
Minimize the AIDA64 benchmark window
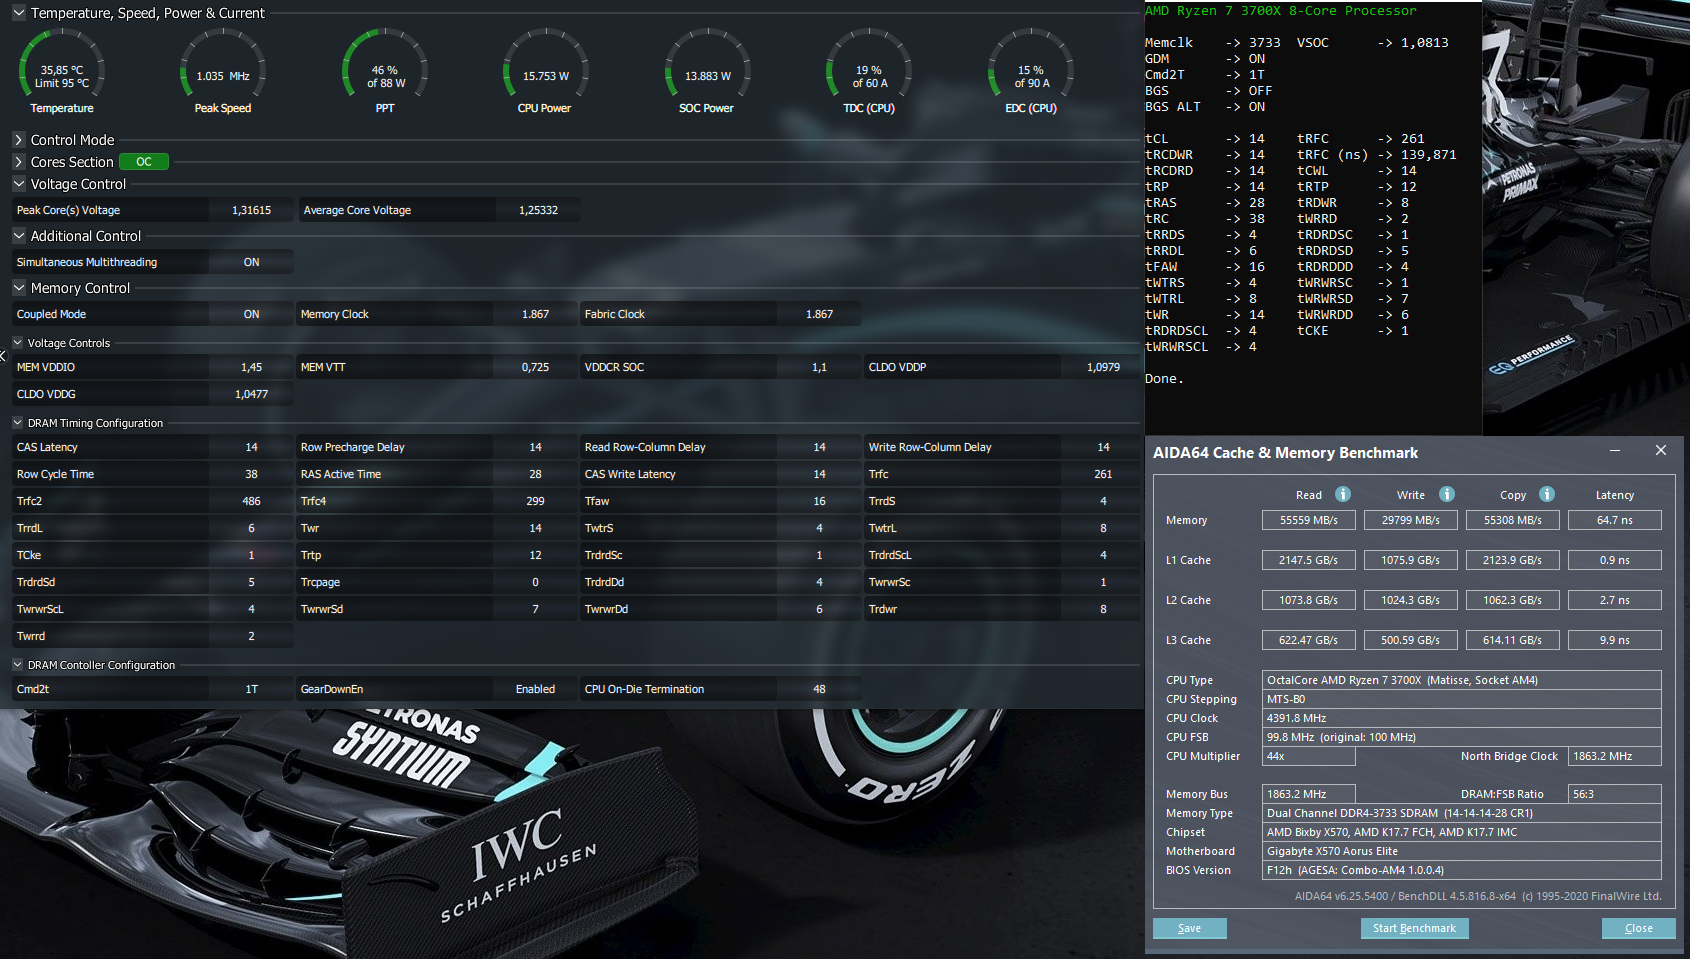point(1615,451)
